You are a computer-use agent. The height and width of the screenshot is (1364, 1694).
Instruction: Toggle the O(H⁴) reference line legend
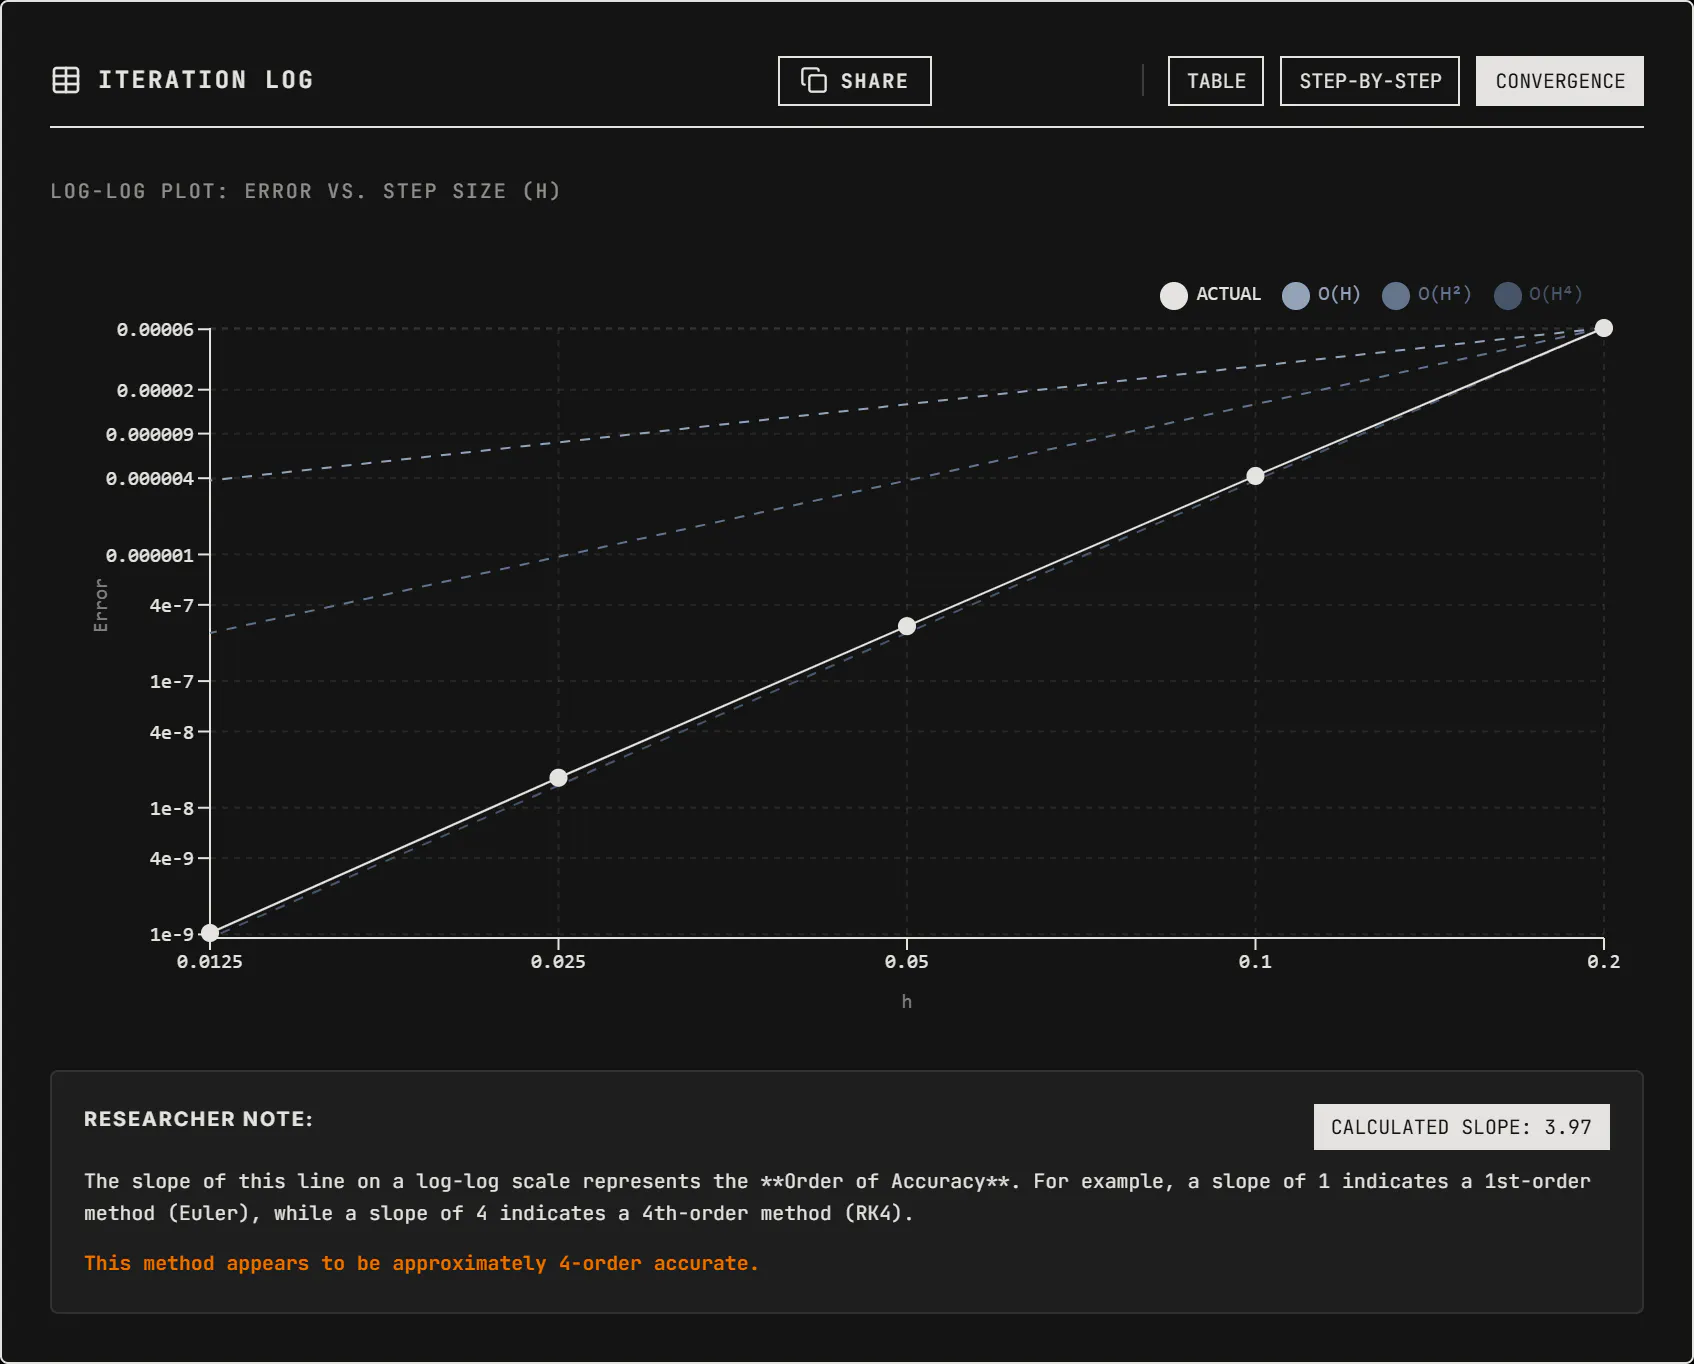click(1538, 295)
